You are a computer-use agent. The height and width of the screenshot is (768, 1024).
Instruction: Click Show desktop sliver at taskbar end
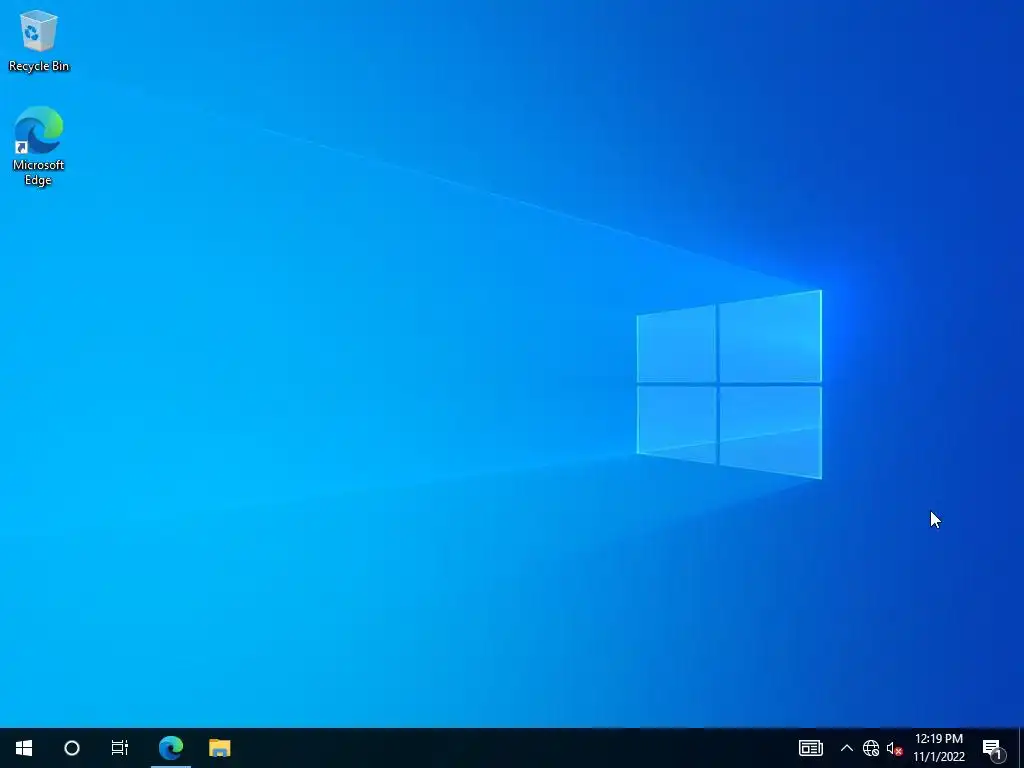point(1021,748)
